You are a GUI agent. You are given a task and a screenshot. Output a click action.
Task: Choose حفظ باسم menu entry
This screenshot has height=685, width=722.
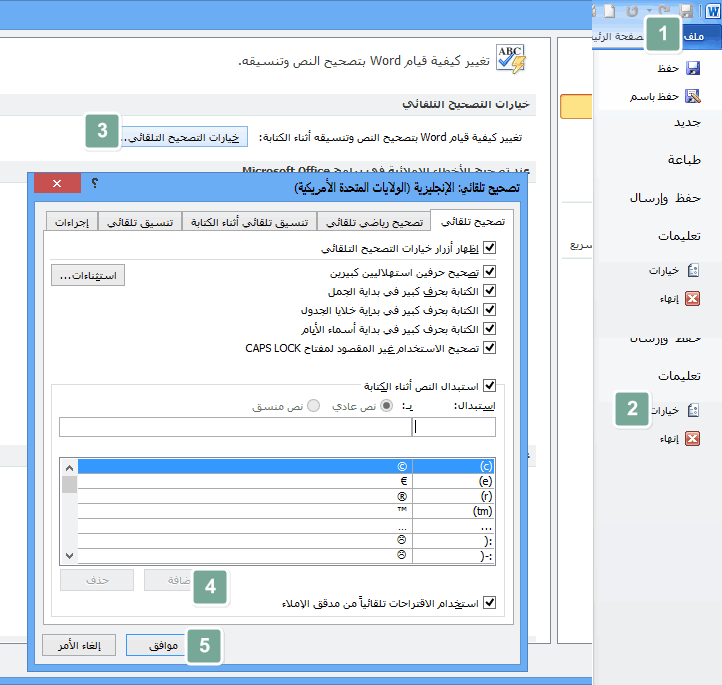click(654, 96)
